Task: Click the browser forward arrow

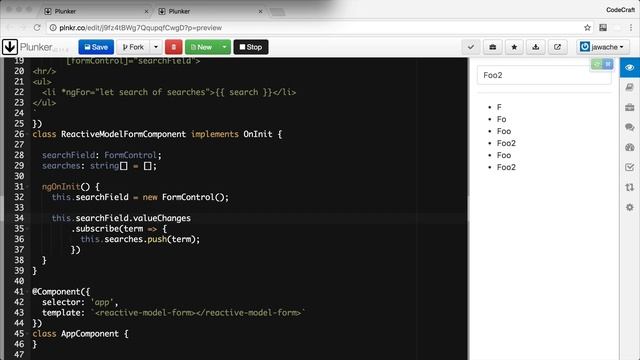Action: [x=22, y=27]
